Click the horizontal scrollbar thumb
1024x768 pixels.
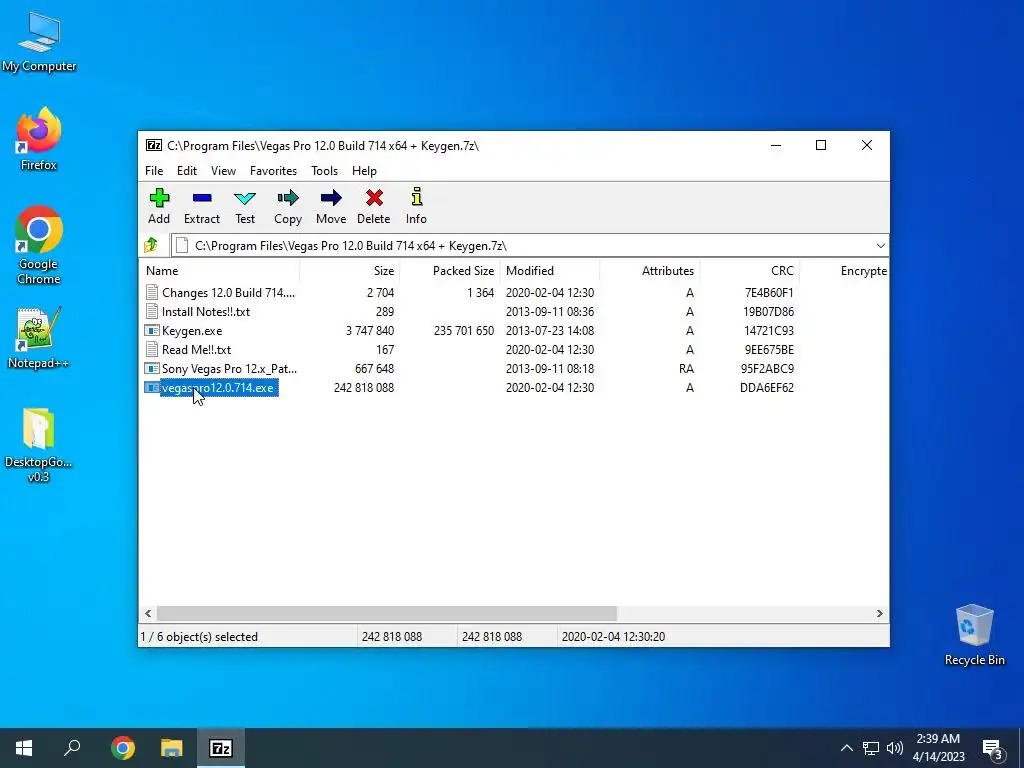pos(387,613)
